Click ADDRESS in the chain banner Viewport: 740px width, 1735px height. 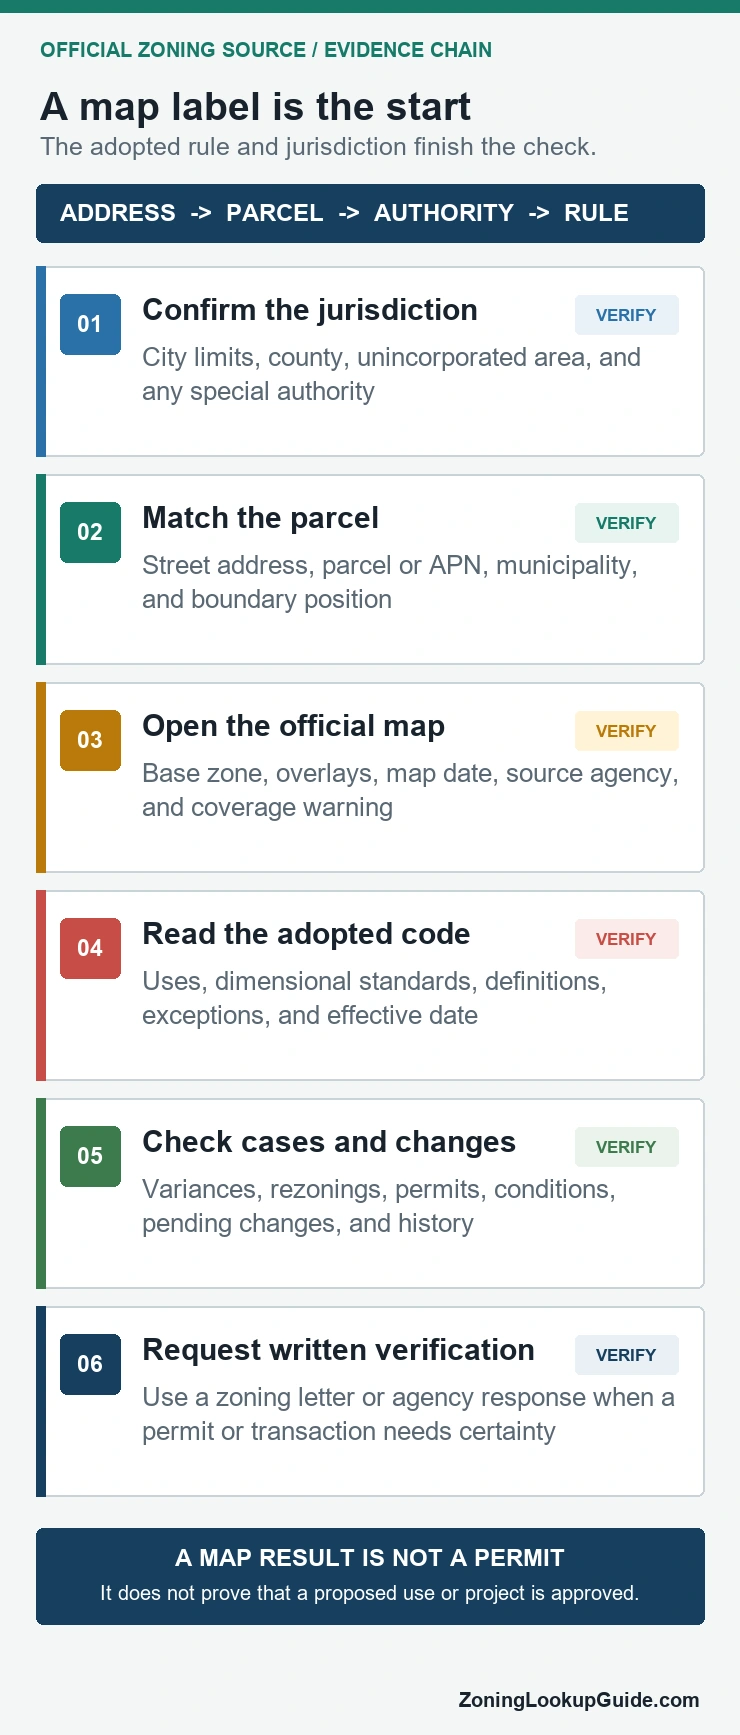coord(118,213)
